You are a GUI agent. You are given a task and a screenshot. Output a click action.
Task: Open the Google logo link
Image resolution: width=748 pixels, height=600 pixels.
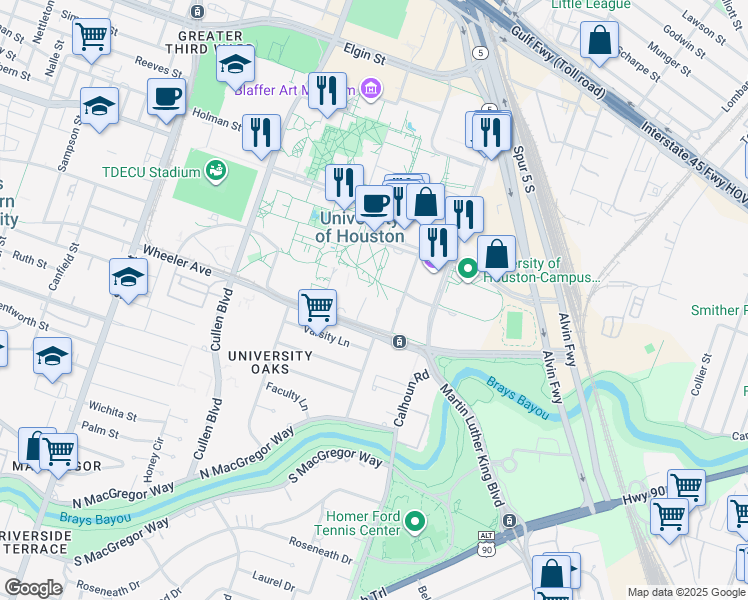(33, 588)
